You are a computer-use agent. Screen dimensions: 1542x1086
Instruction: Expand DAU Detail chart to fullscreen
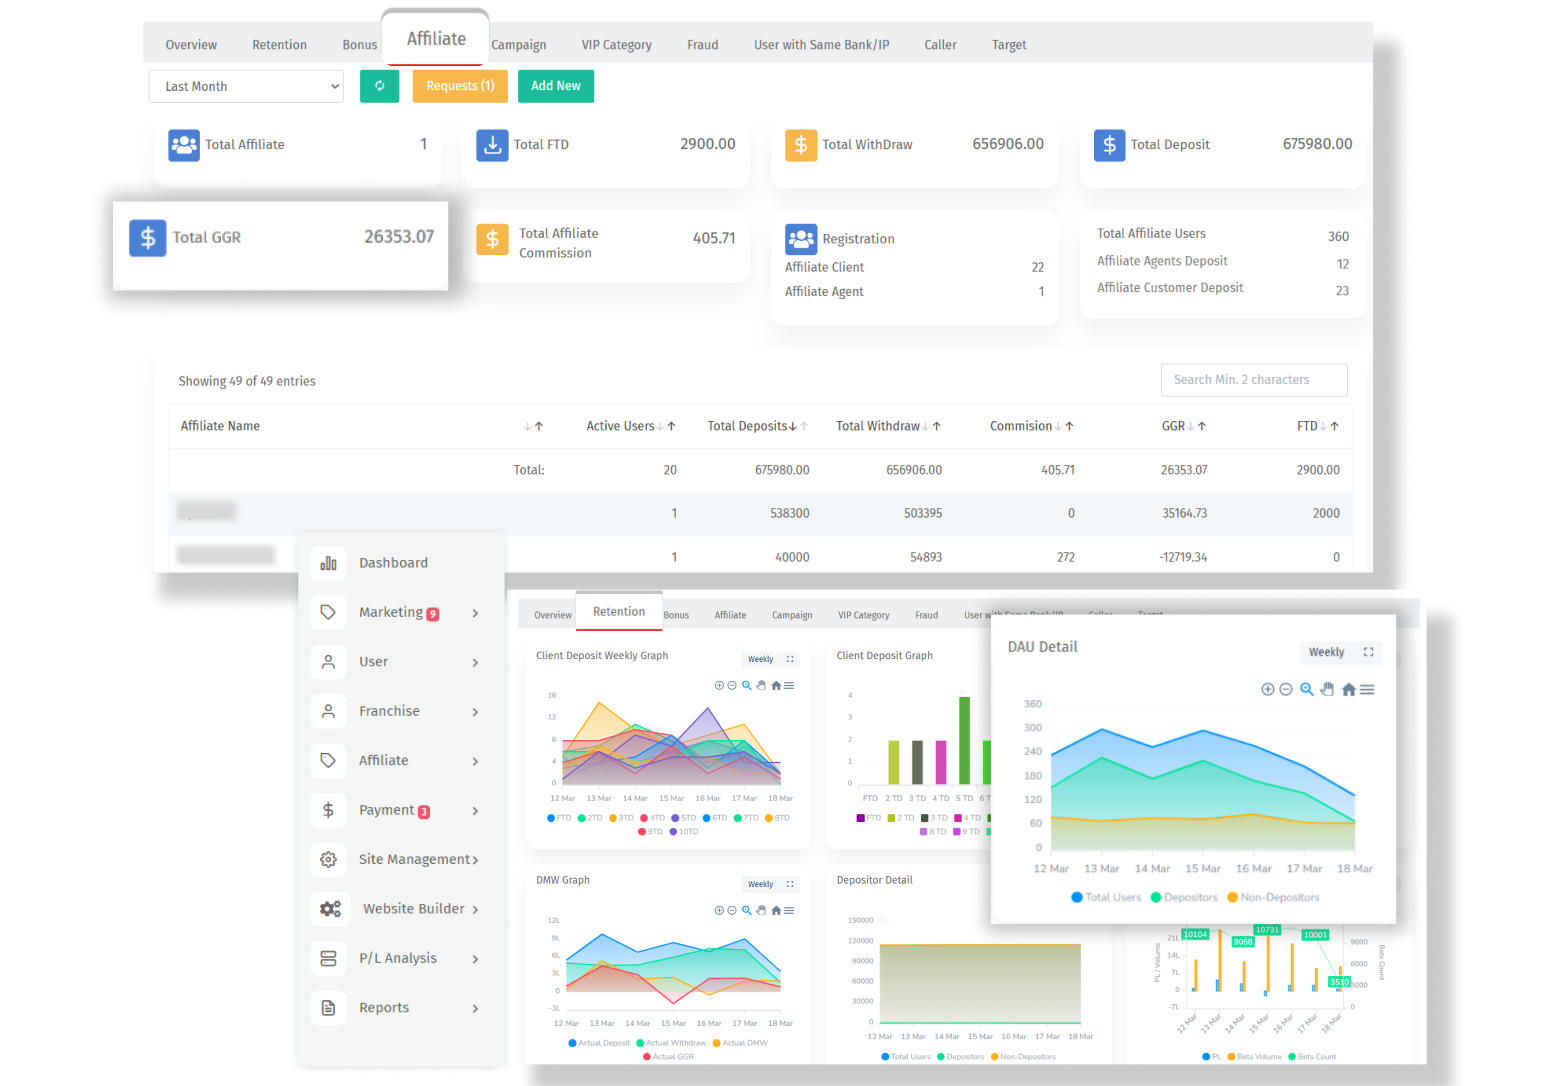click(1368, 652)
